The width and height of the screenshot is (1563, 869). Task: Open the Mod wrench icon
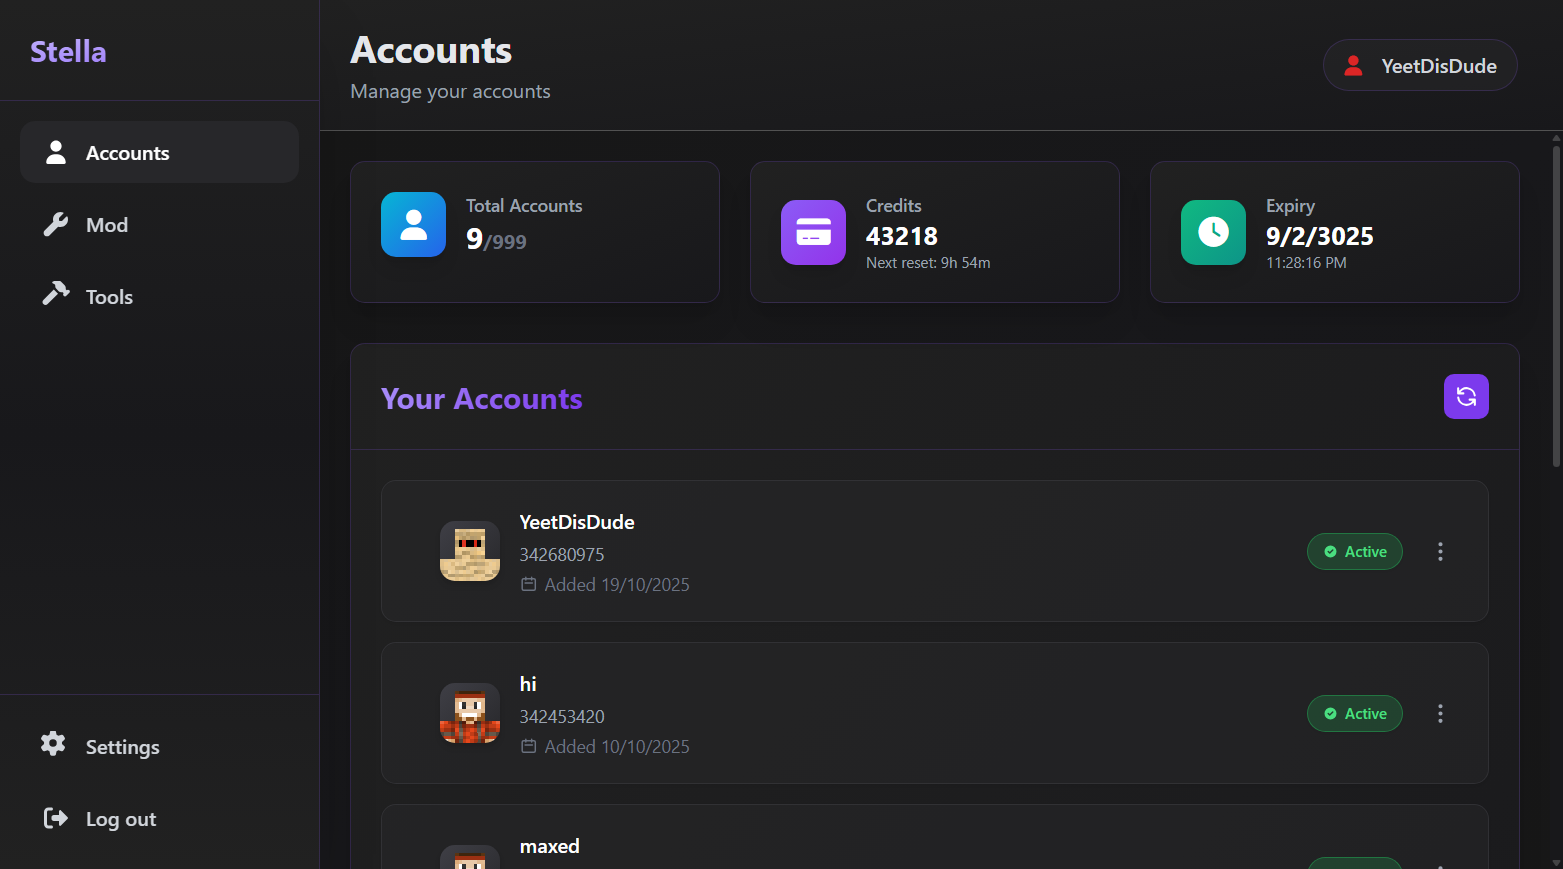click(55, 224)
